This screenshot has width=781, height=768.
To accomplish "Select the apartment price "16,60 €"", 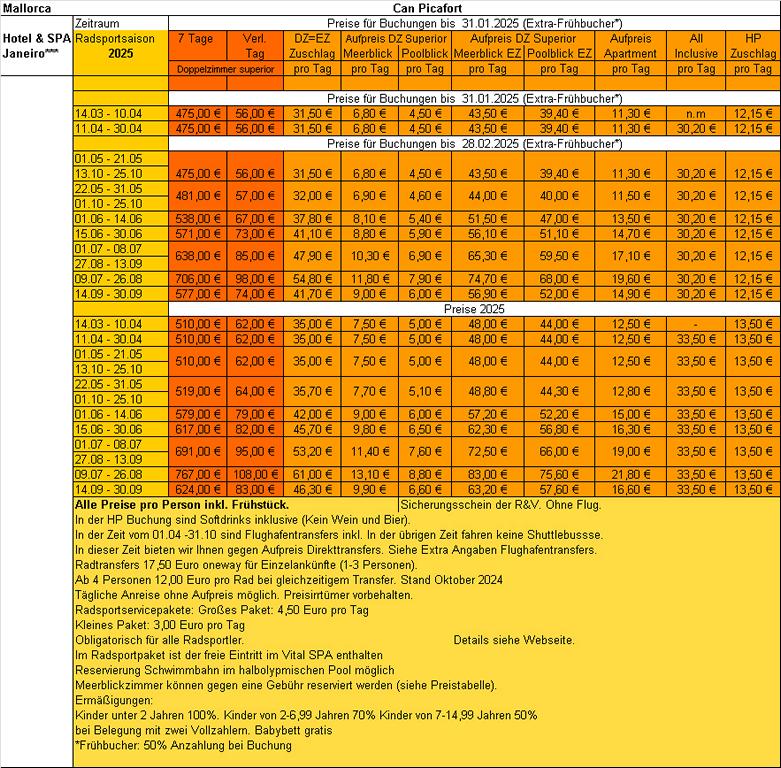I will (631, 490).
